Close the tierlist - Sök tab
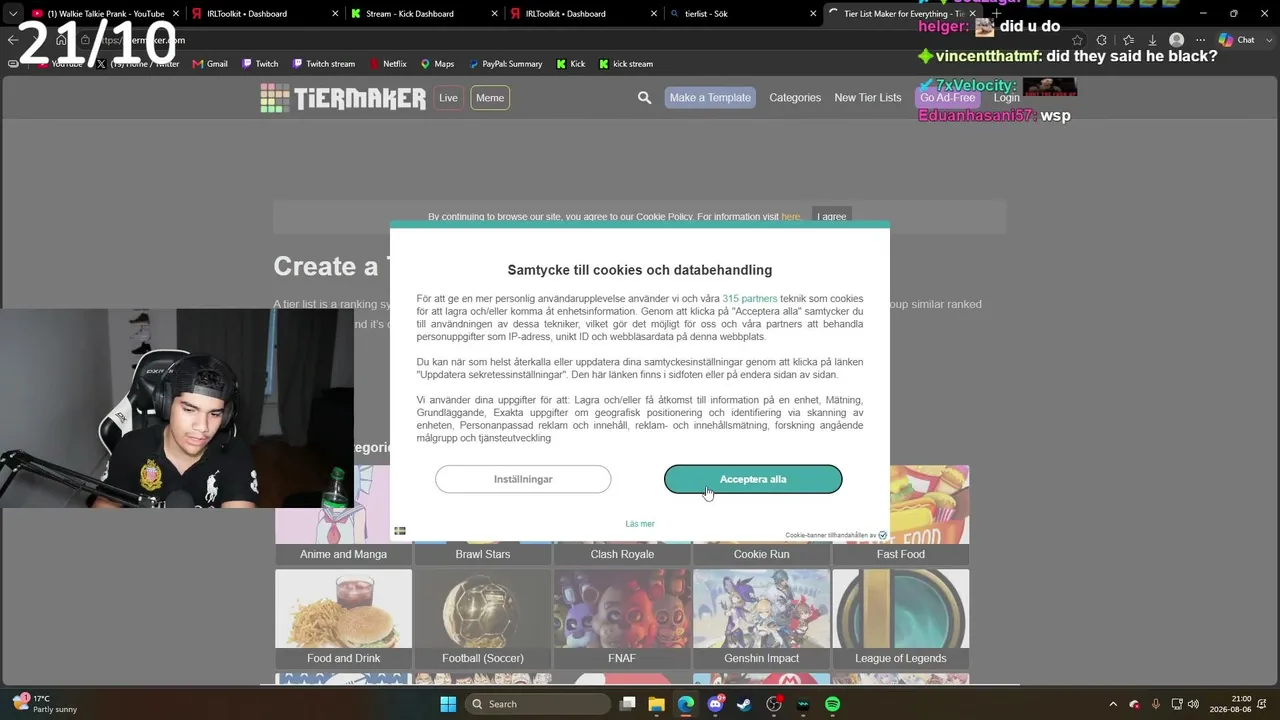The width and height of the screenshot is (1280, 720). pos(813,14)
